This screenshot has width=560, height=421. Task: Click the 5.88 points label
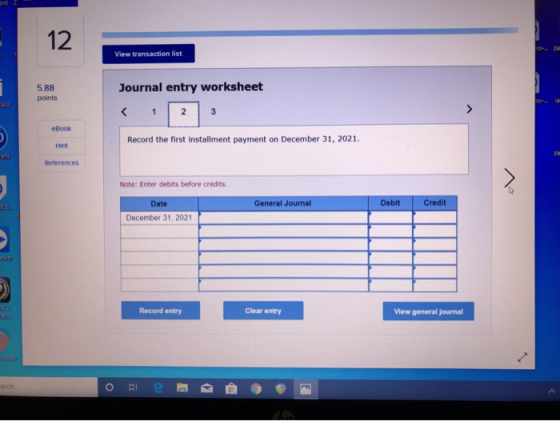point(46,92)
